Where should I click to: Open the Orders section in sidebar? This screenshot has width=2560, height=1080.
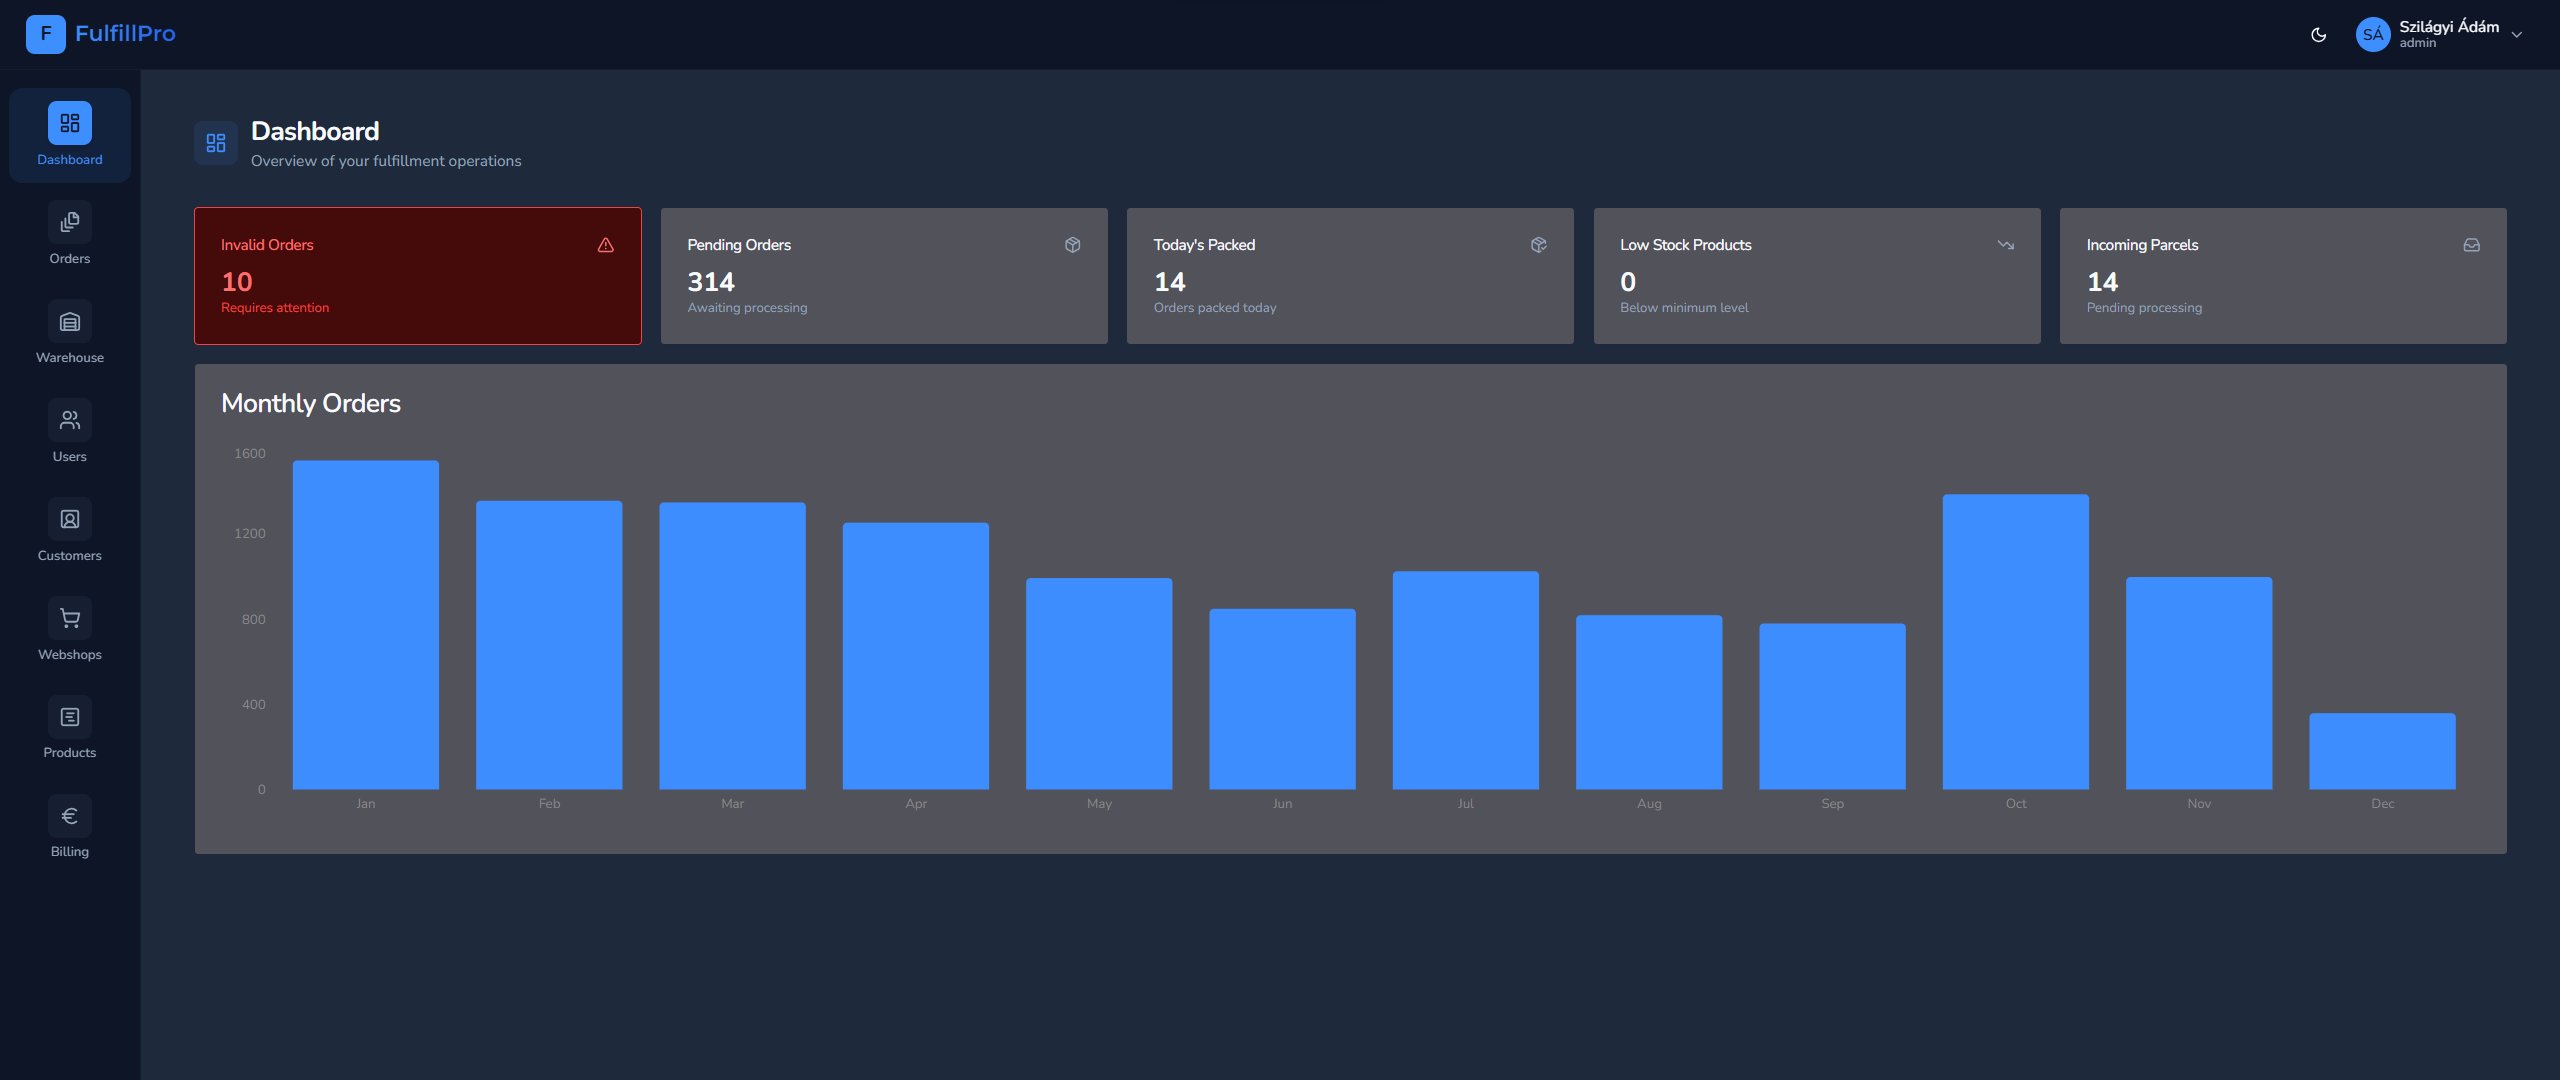pos(69,232)
